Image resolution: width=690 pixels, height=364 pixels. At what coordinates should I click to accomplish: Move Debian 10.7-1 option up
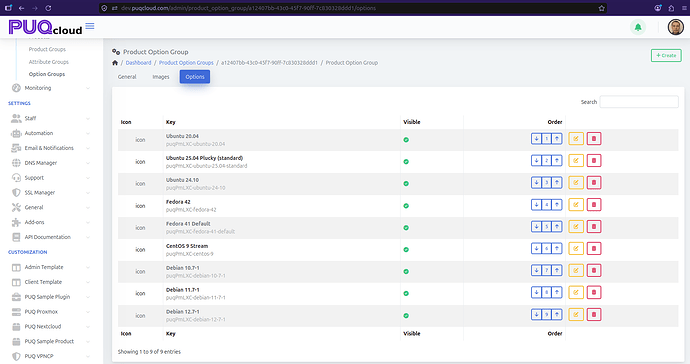click(x=557, y=270)
